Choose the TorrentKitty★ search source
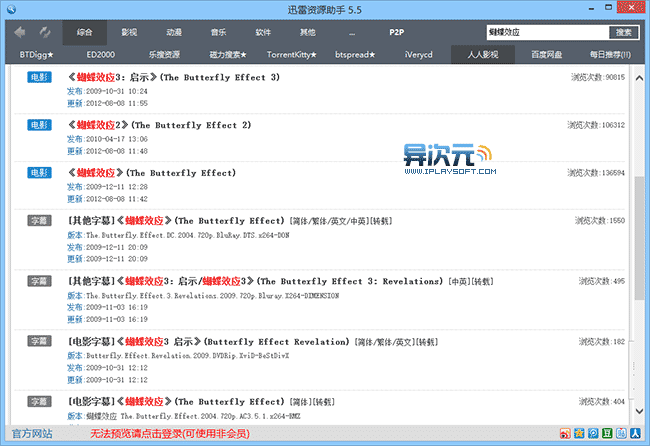Viewport: 650px width, 446px height. tap(292, 55)
